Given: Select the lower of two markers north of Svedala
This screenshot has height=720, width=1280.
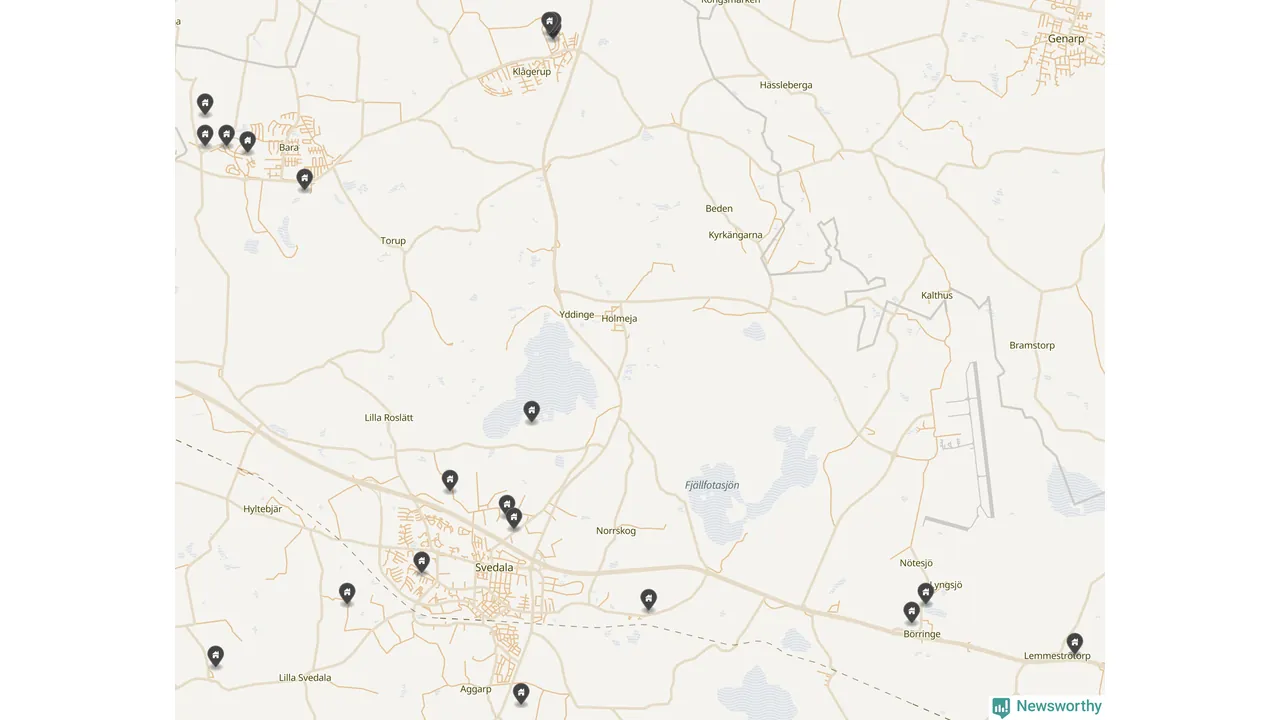Looking at the screenshot, I should click(514, 517).
